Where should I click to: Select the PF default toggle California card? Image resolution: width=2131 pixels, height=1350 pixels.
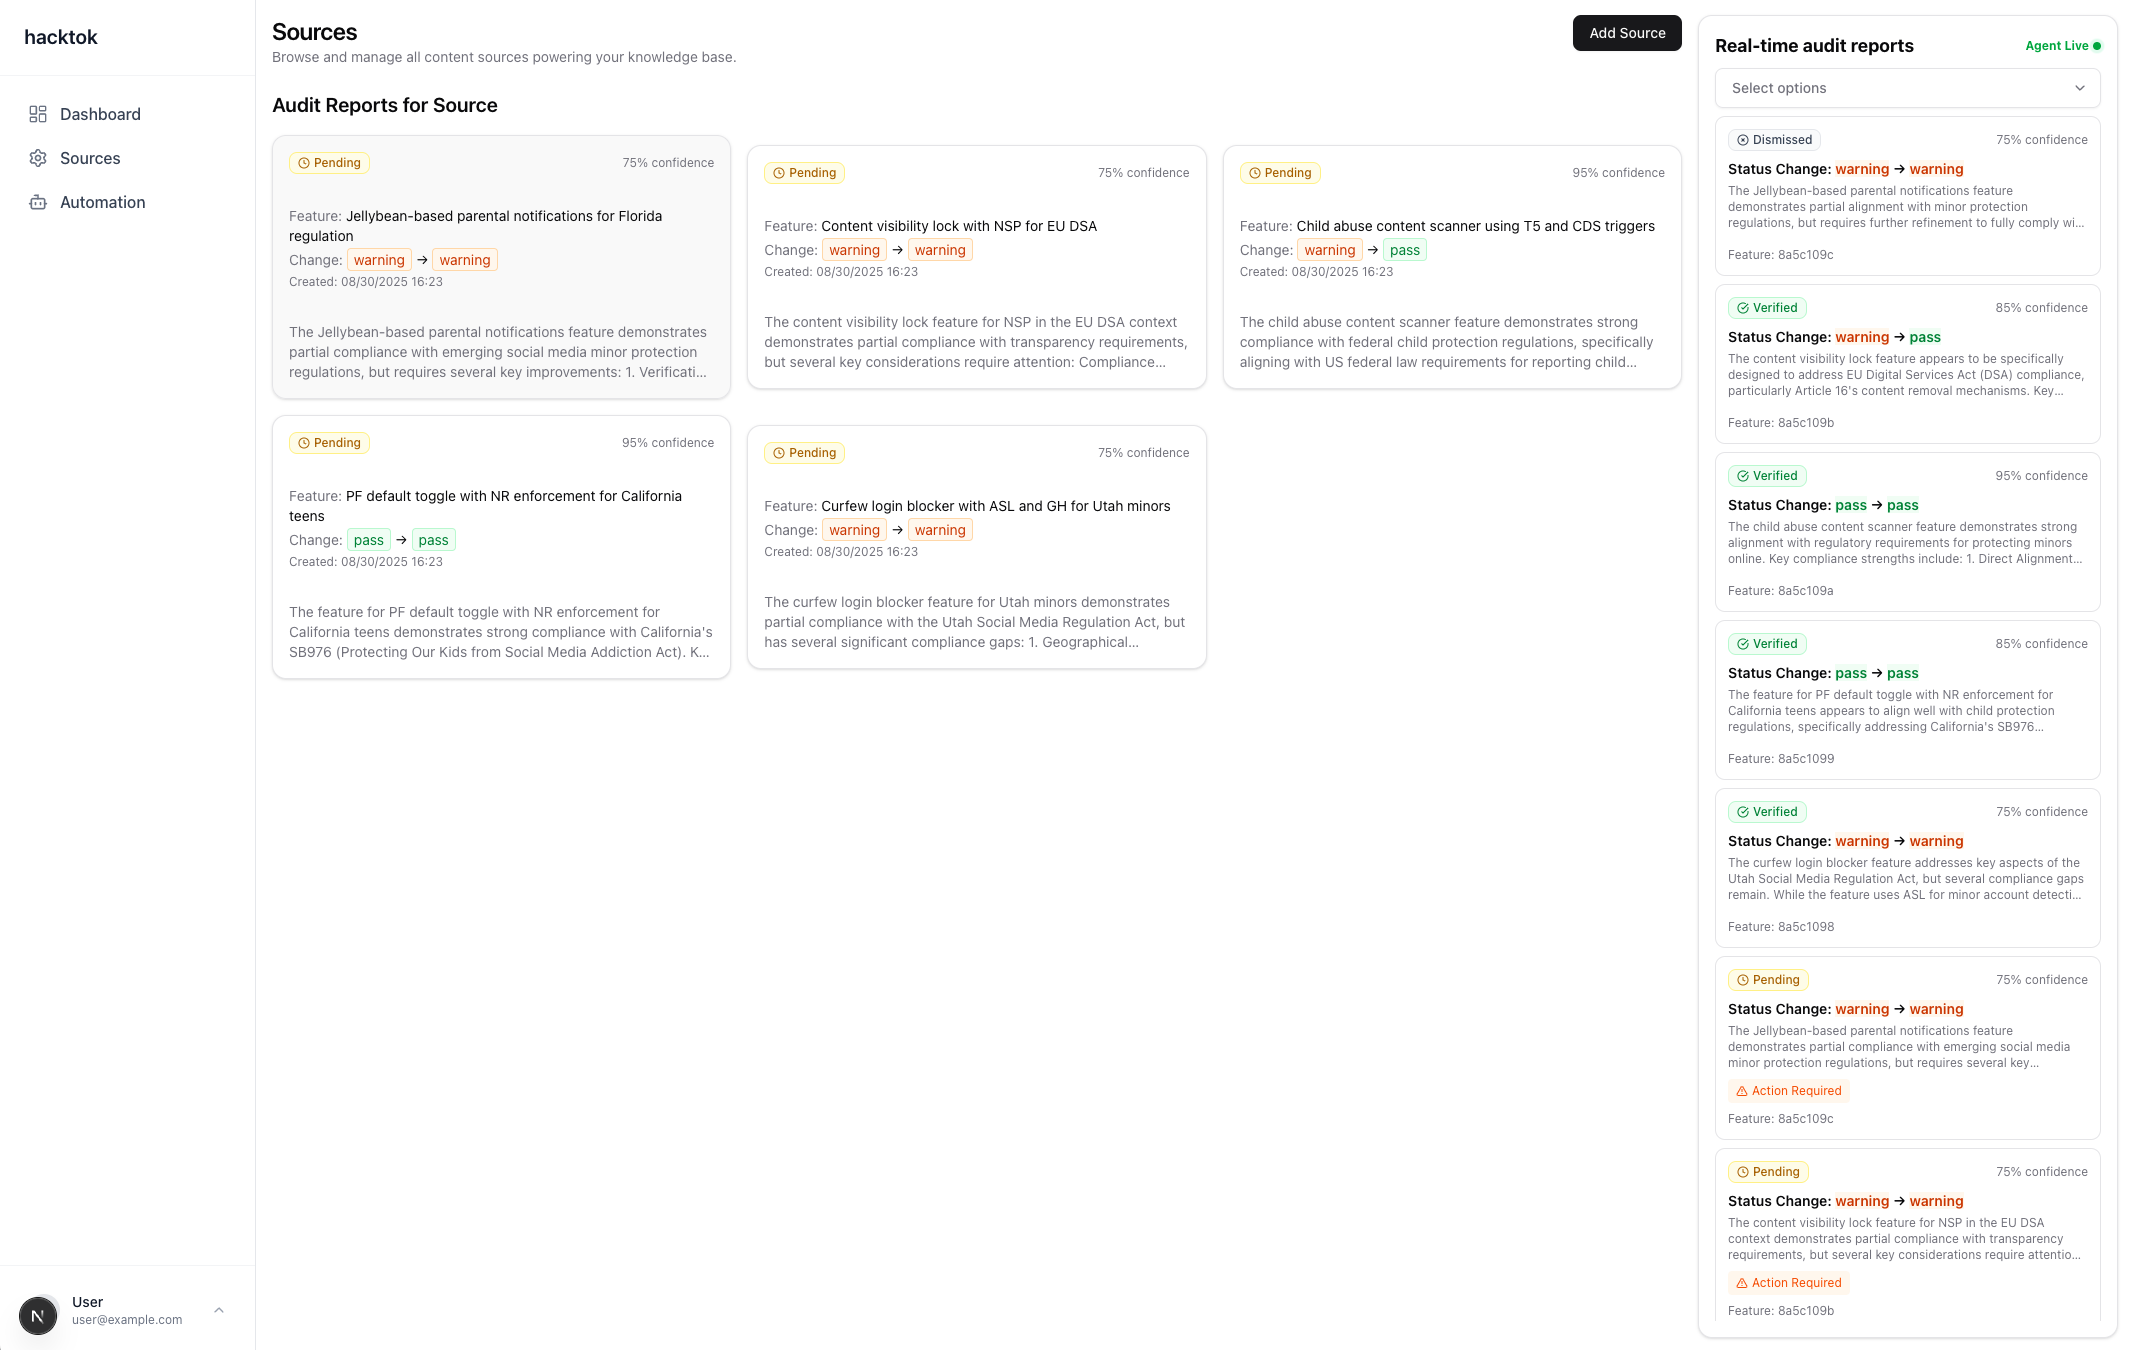click(x=501, y=547)
